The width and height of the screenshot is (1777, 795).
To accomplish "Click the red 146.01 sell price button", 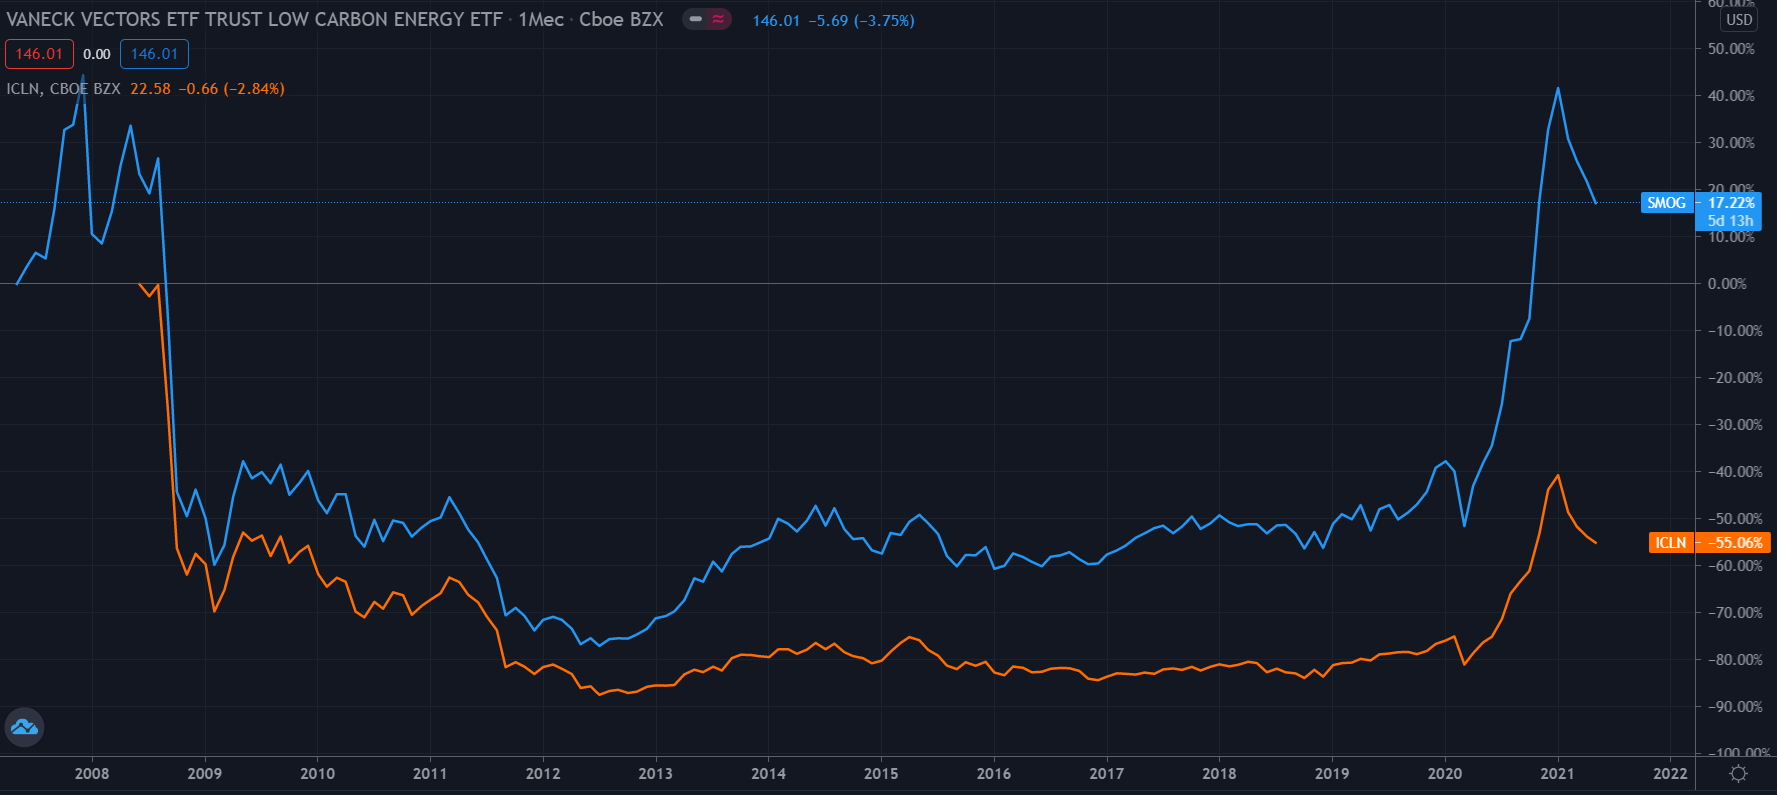I will point(39,54).
